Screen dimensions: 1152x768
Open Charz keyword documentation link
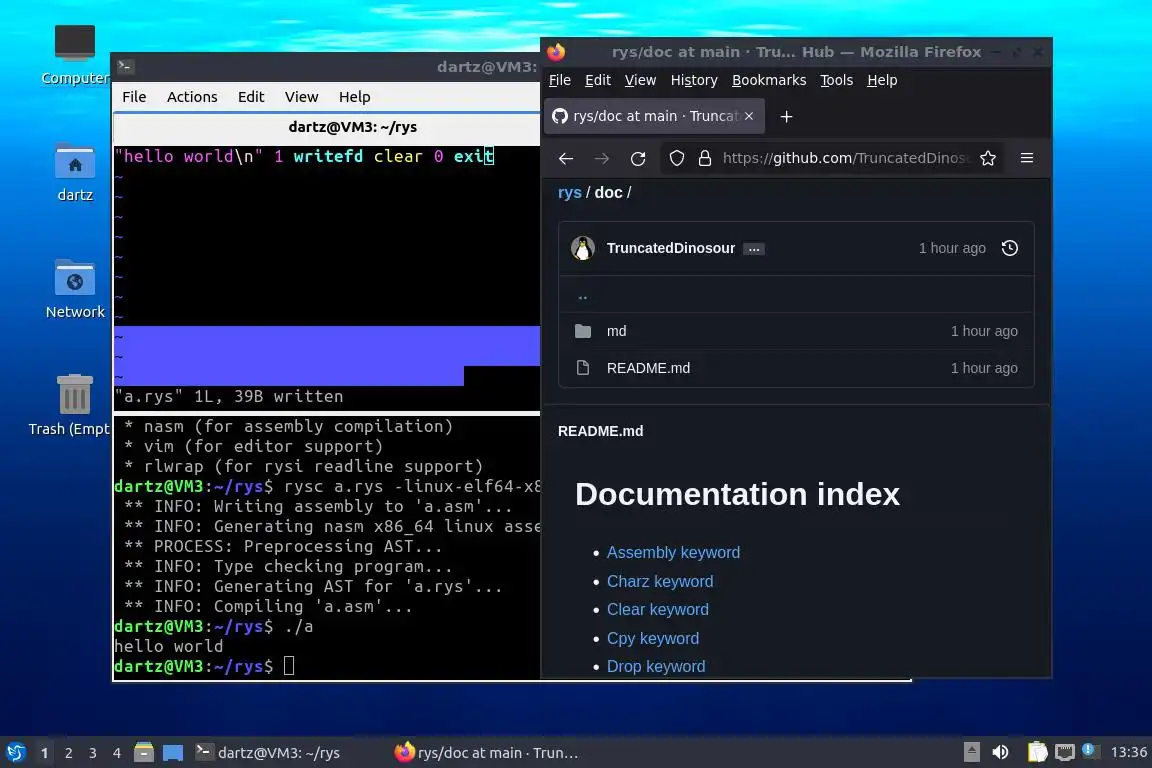click(x=660, y=581)
